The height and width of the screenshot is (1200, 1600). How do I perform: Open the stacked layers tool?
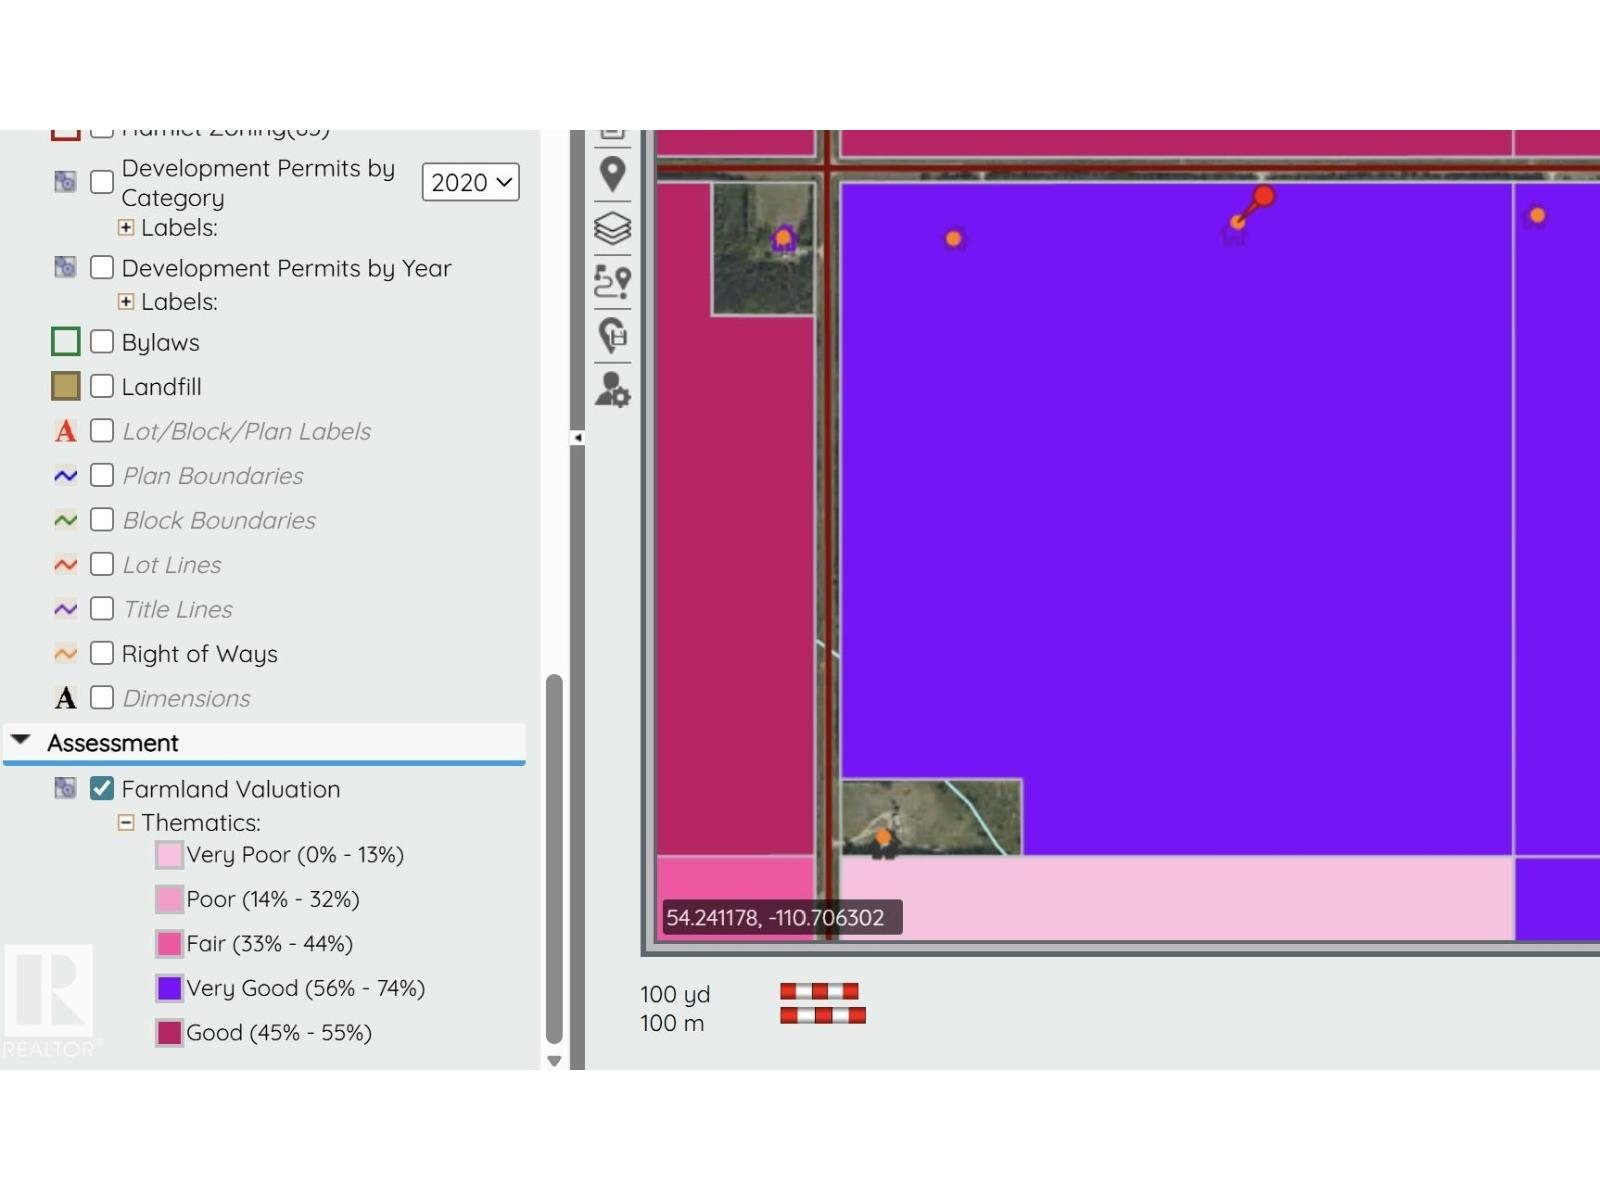coord(612,228)
